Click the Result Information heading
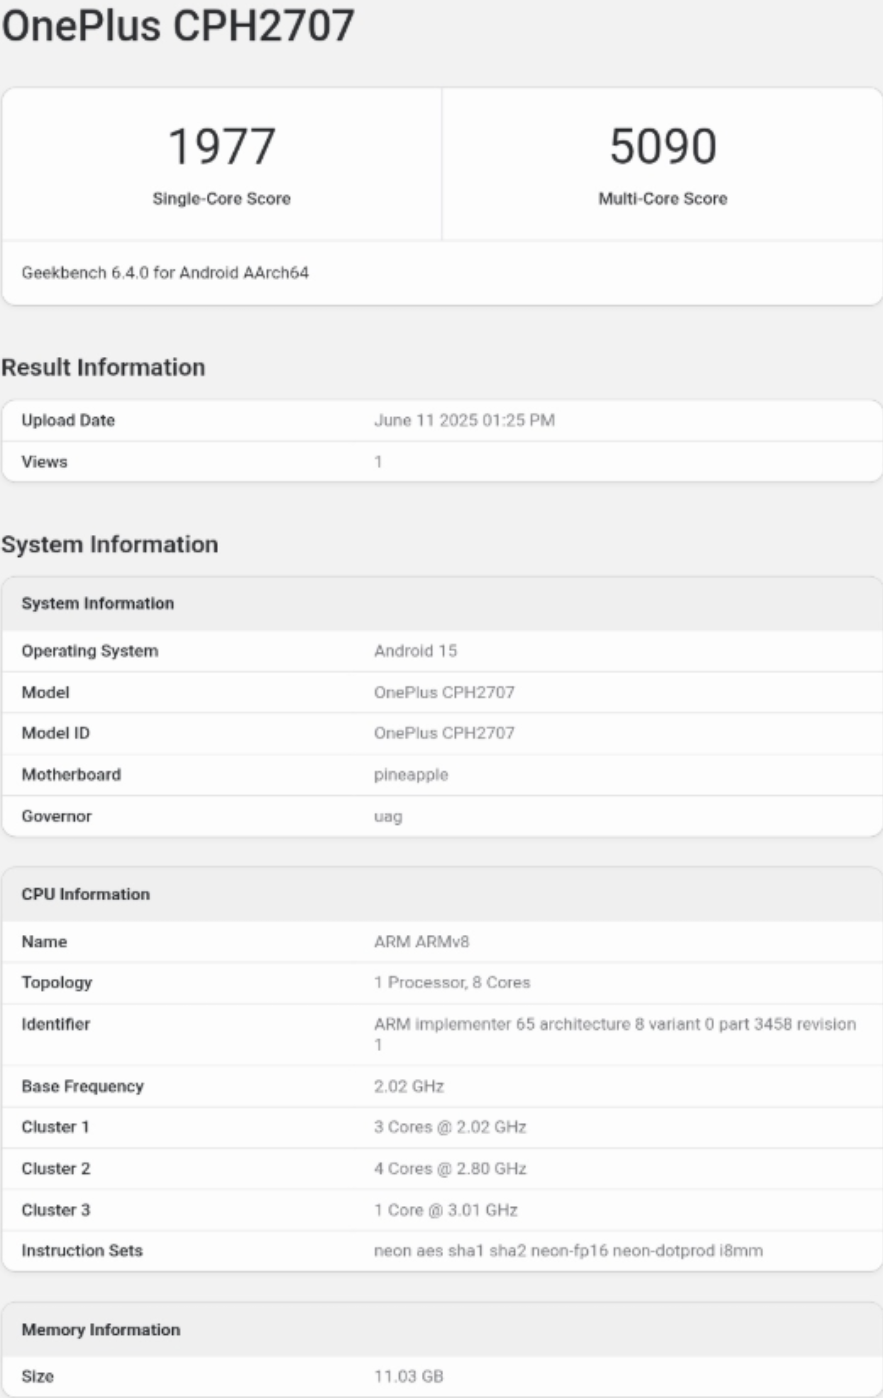Viewport: 883px width, 1398px height. pos(103,367)
